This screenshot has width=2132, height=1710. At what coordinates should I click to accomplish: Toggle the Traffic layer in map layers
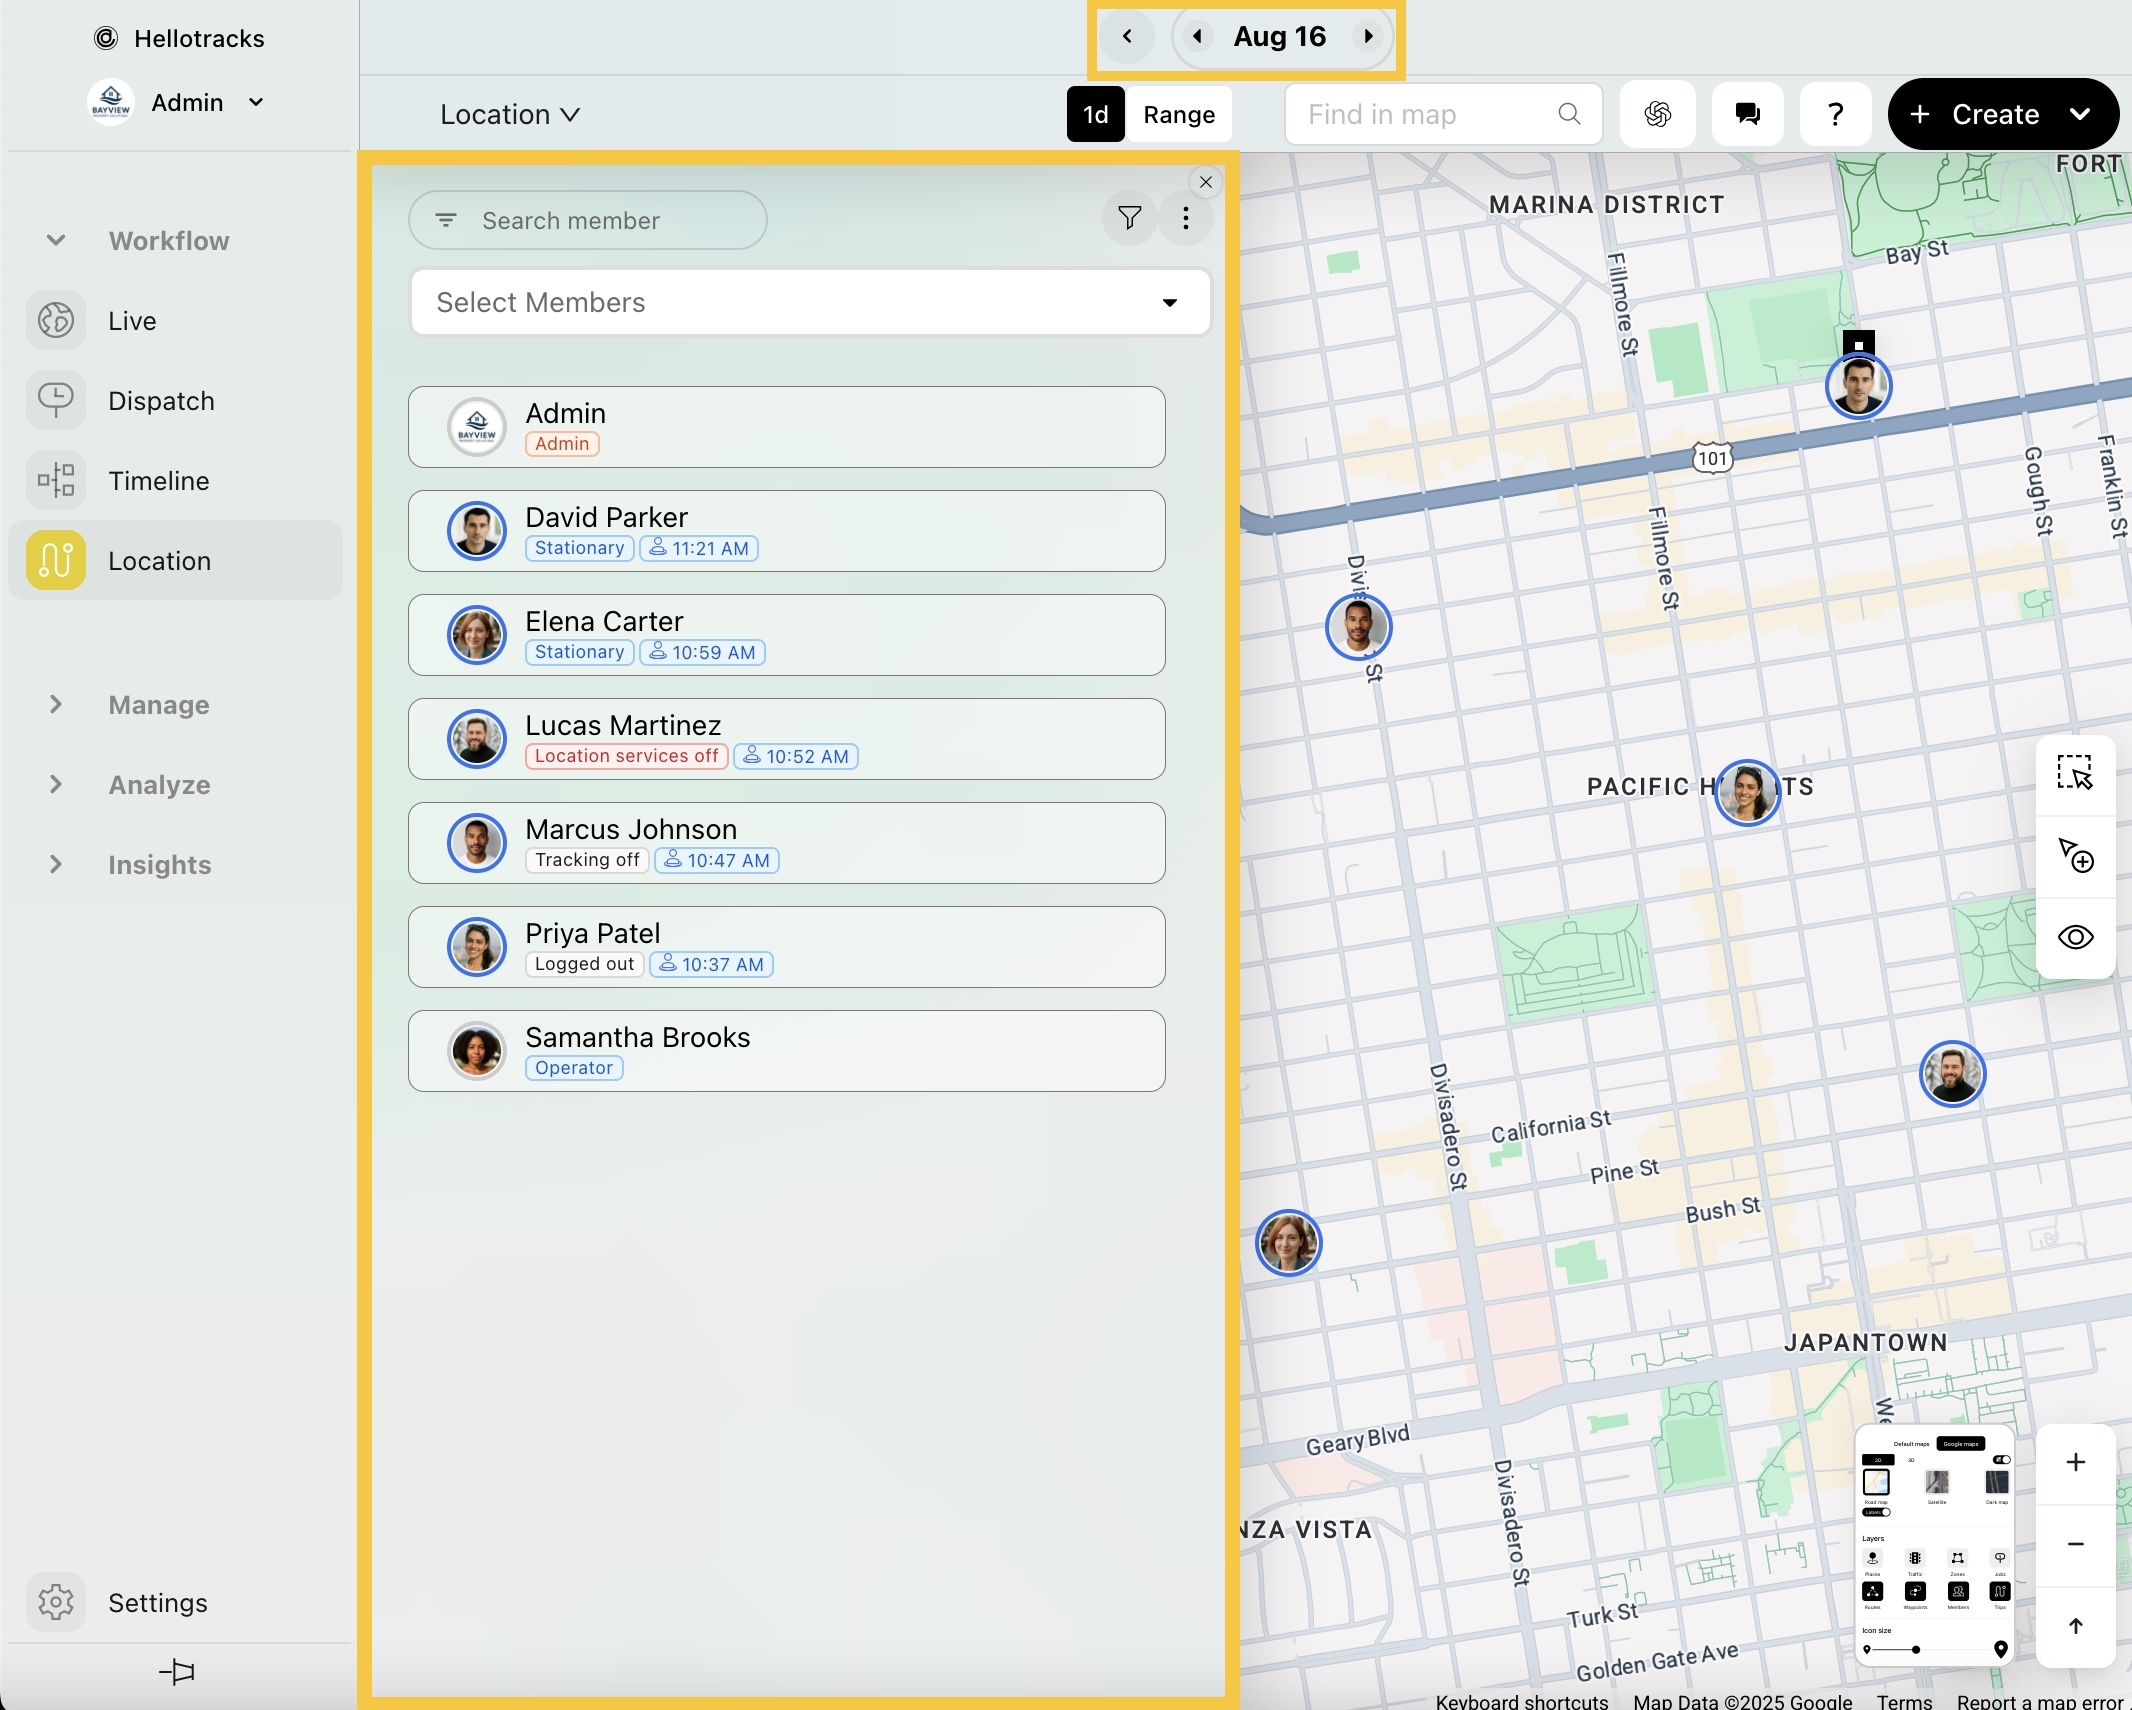click(1915, 1558)
